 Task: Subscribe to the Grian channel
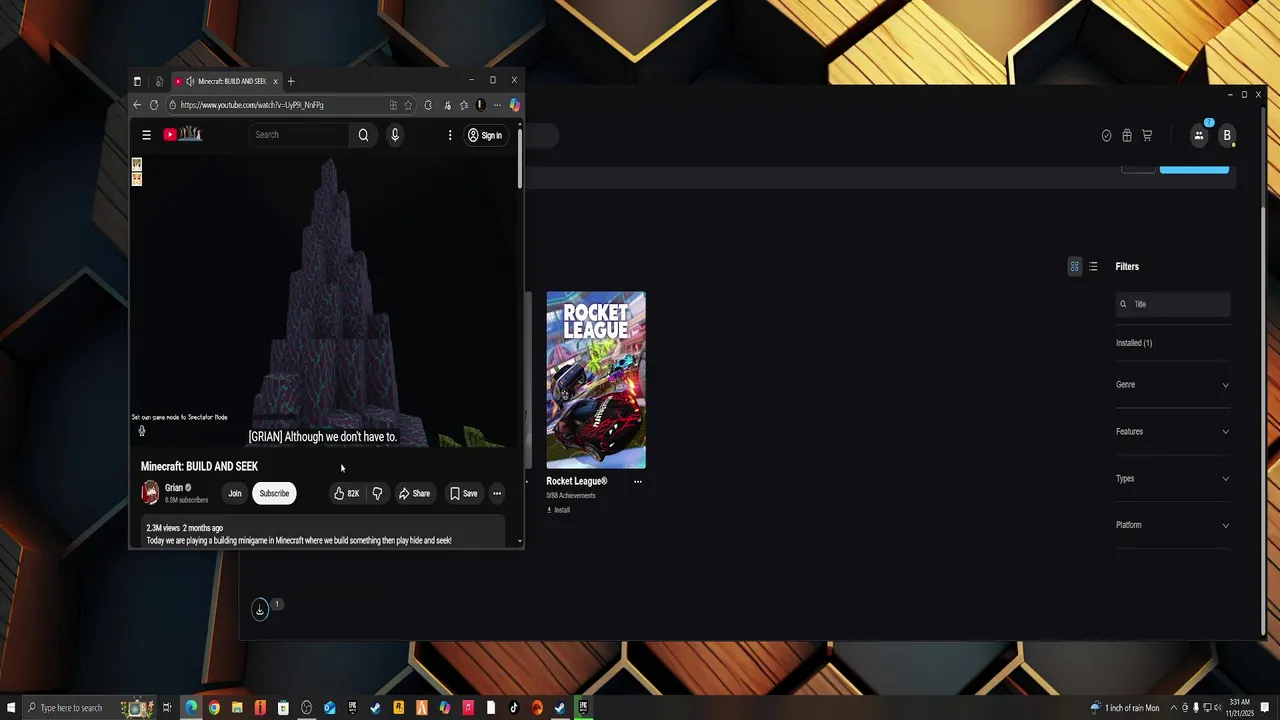[x=274, y=493]
